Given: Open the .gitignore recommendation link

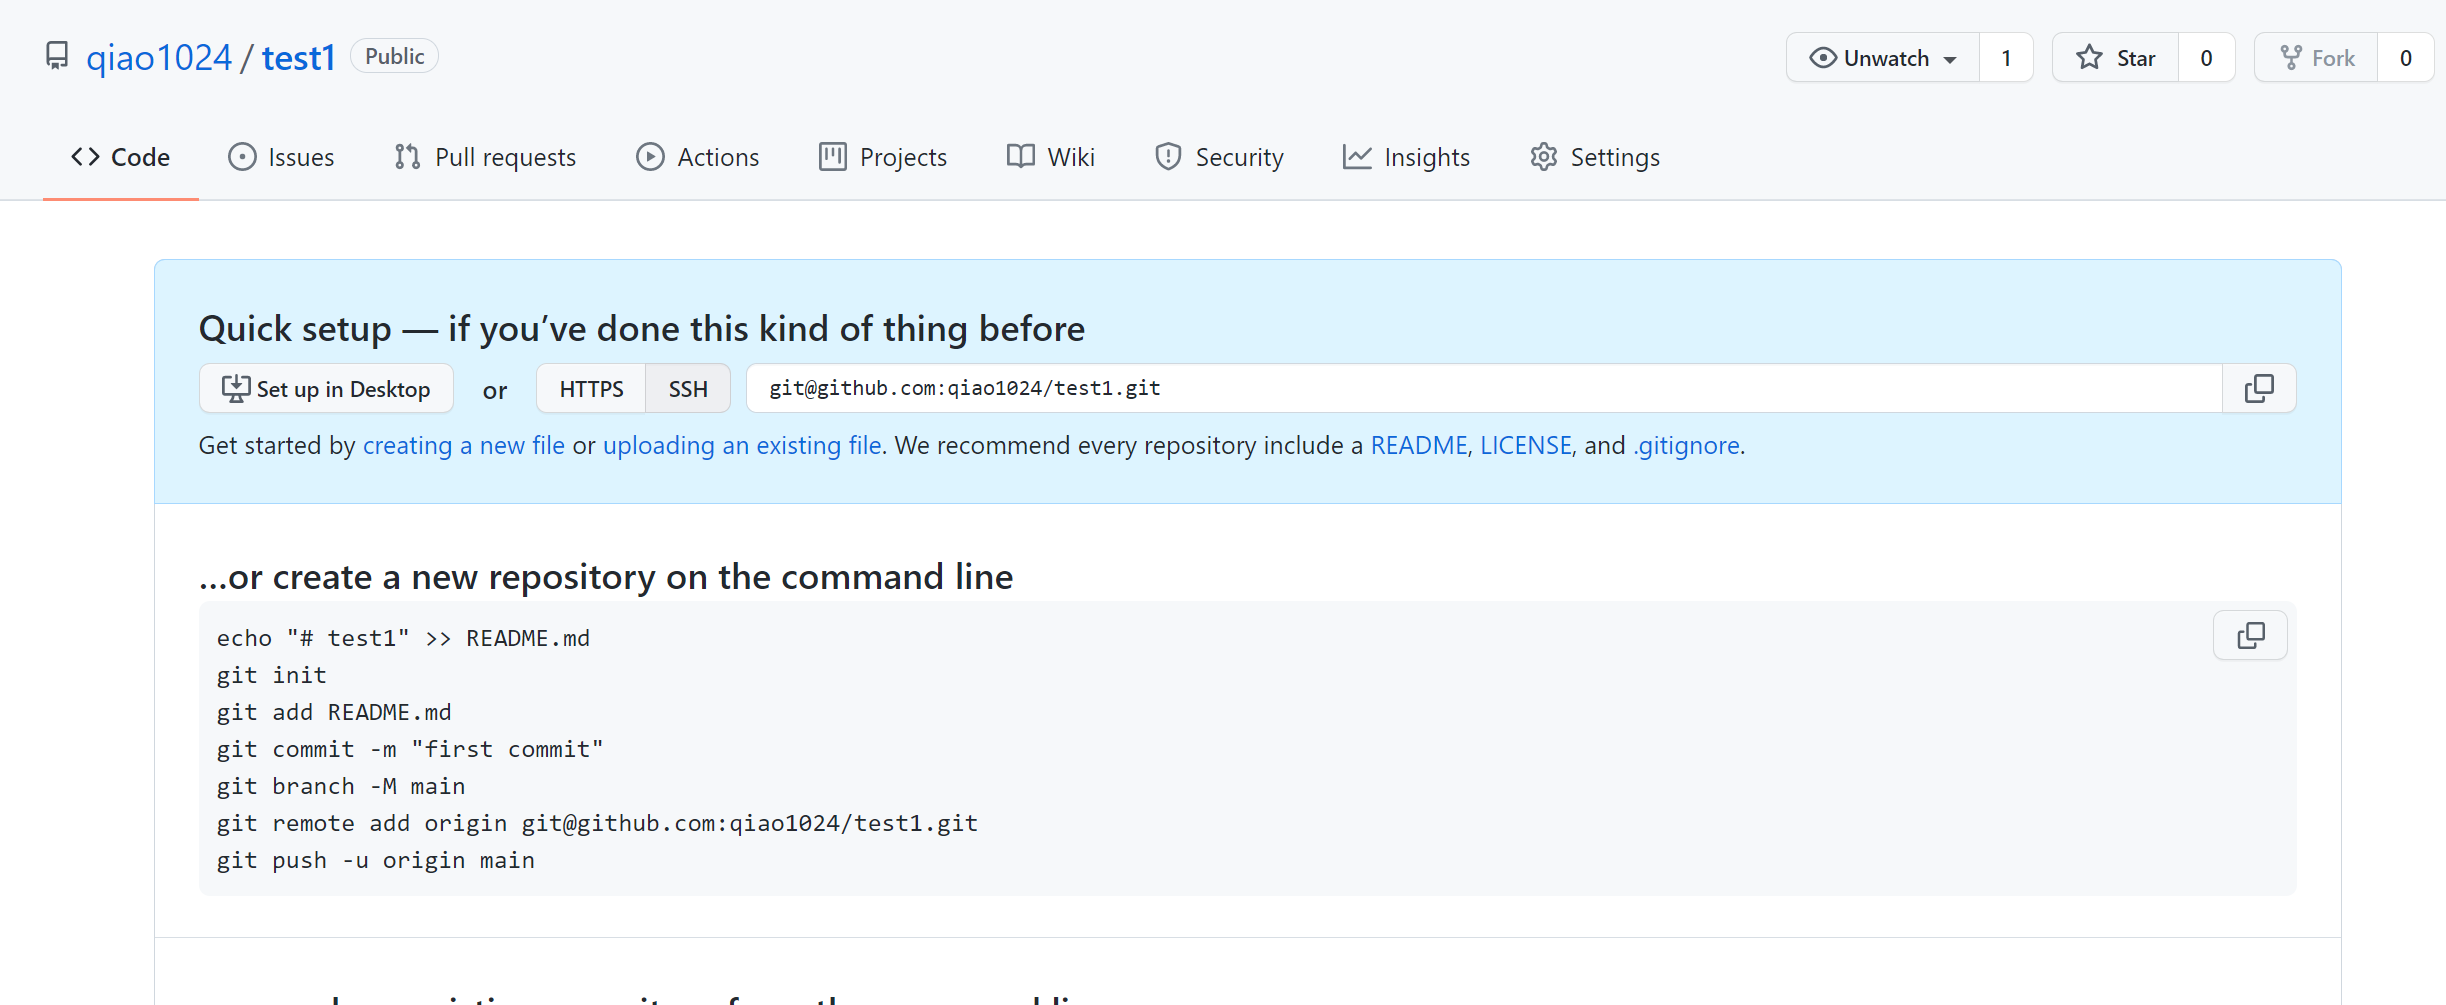Looking at the screenshot, I should 1686,445.
